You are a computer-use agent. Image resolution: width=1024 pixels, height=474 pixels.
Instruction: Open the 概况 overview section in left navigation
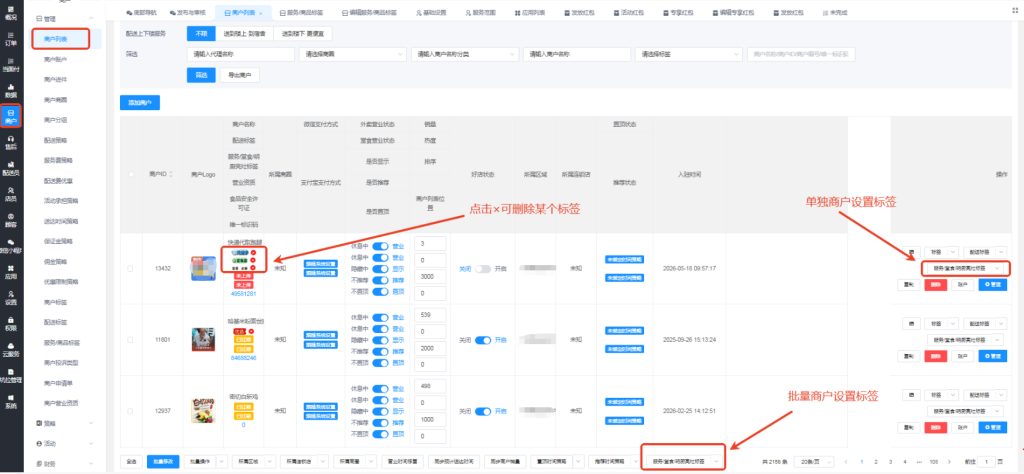10,12
